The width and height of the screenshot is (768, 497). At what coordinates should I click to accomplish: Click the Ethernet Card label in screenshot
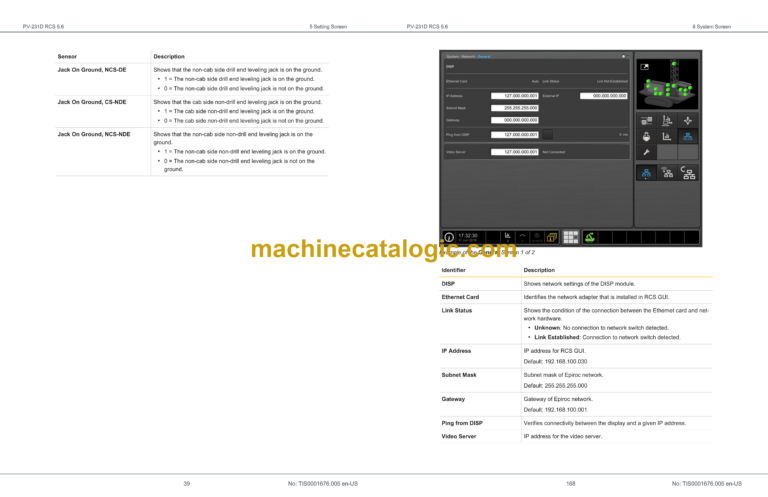point(456,81)
